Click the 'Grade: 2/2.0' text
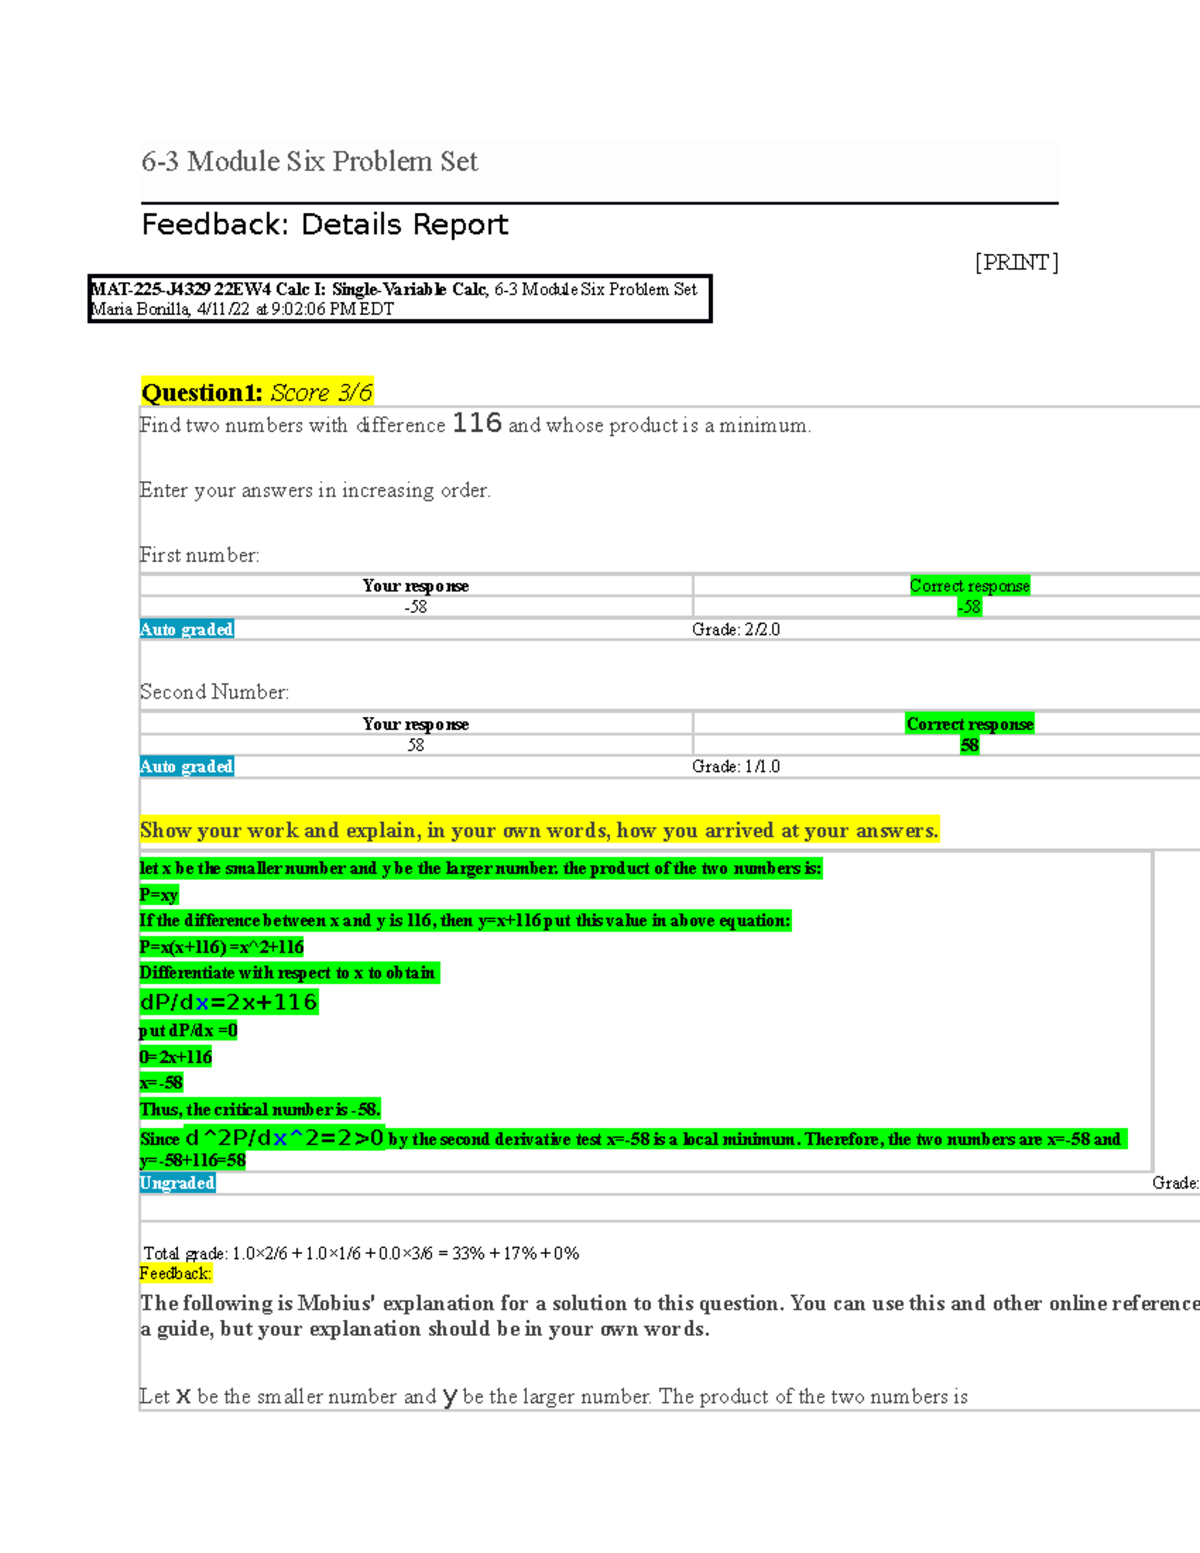The height and width of the screenshot is (1553, 1200). pyautogui.click(x=735, y=629)
